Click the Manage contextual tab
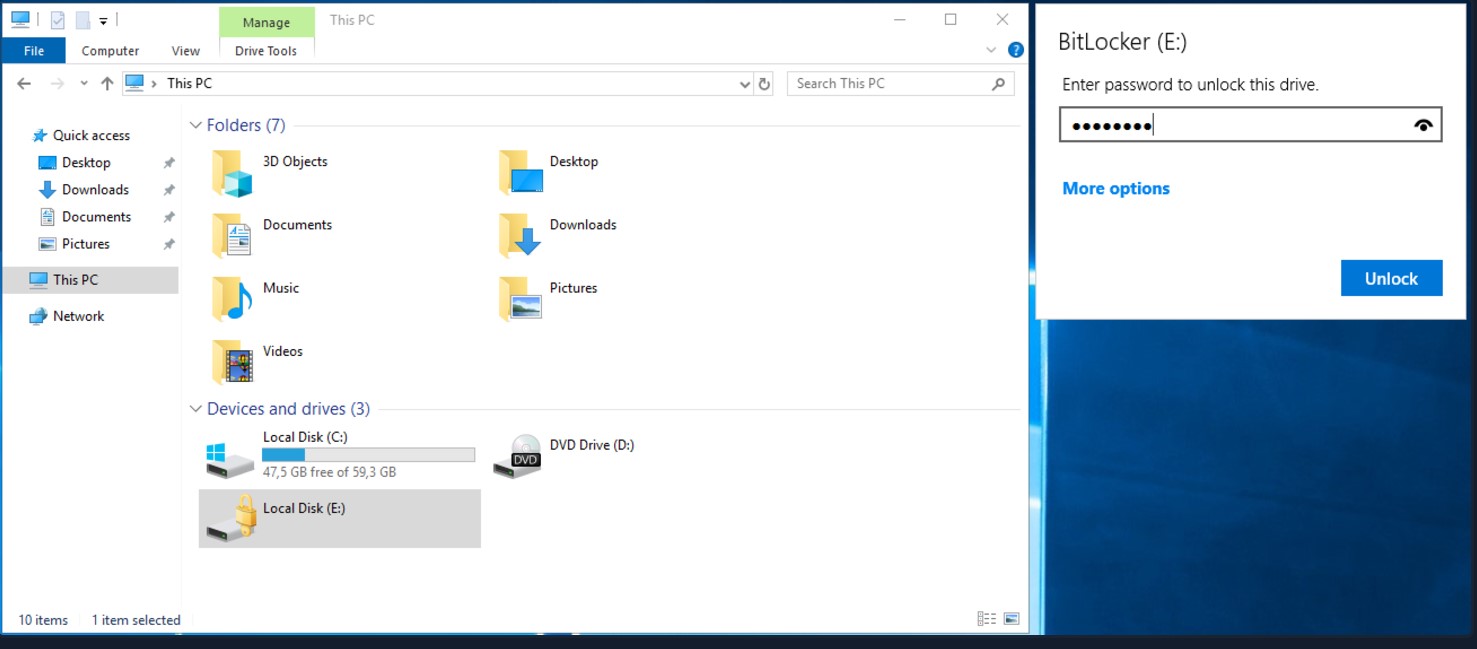The height and width of the screenshot is (649, 1477). [266, 22]
